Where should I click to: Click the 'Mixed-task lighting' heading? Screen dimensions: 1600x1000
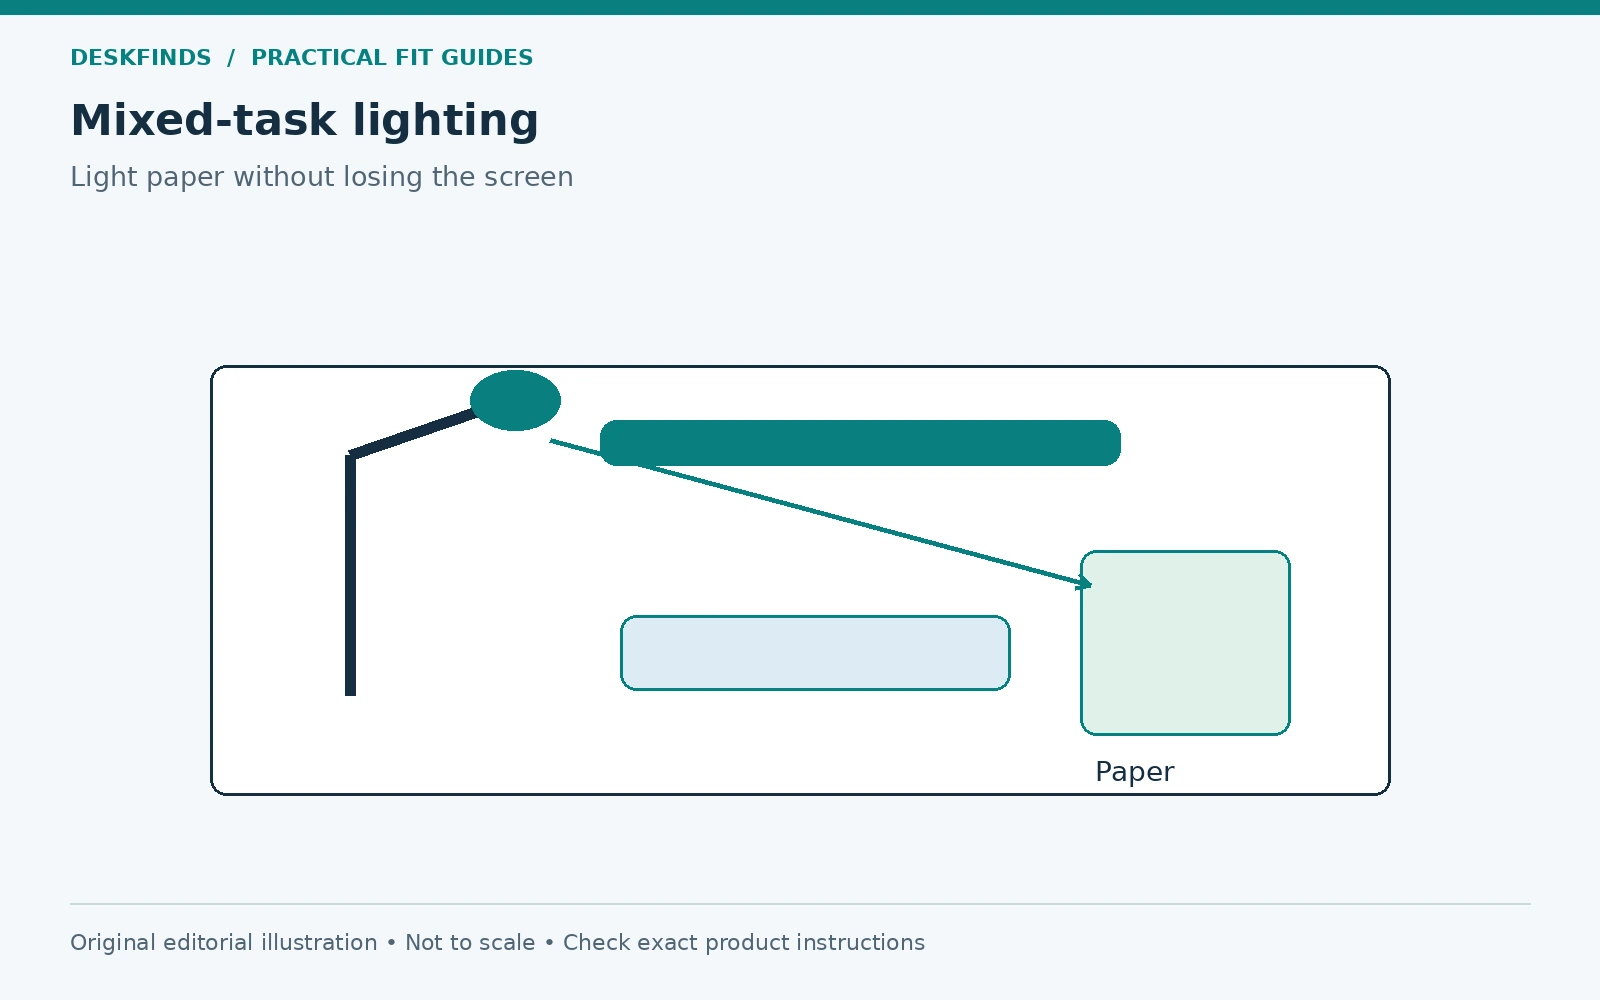305,121
